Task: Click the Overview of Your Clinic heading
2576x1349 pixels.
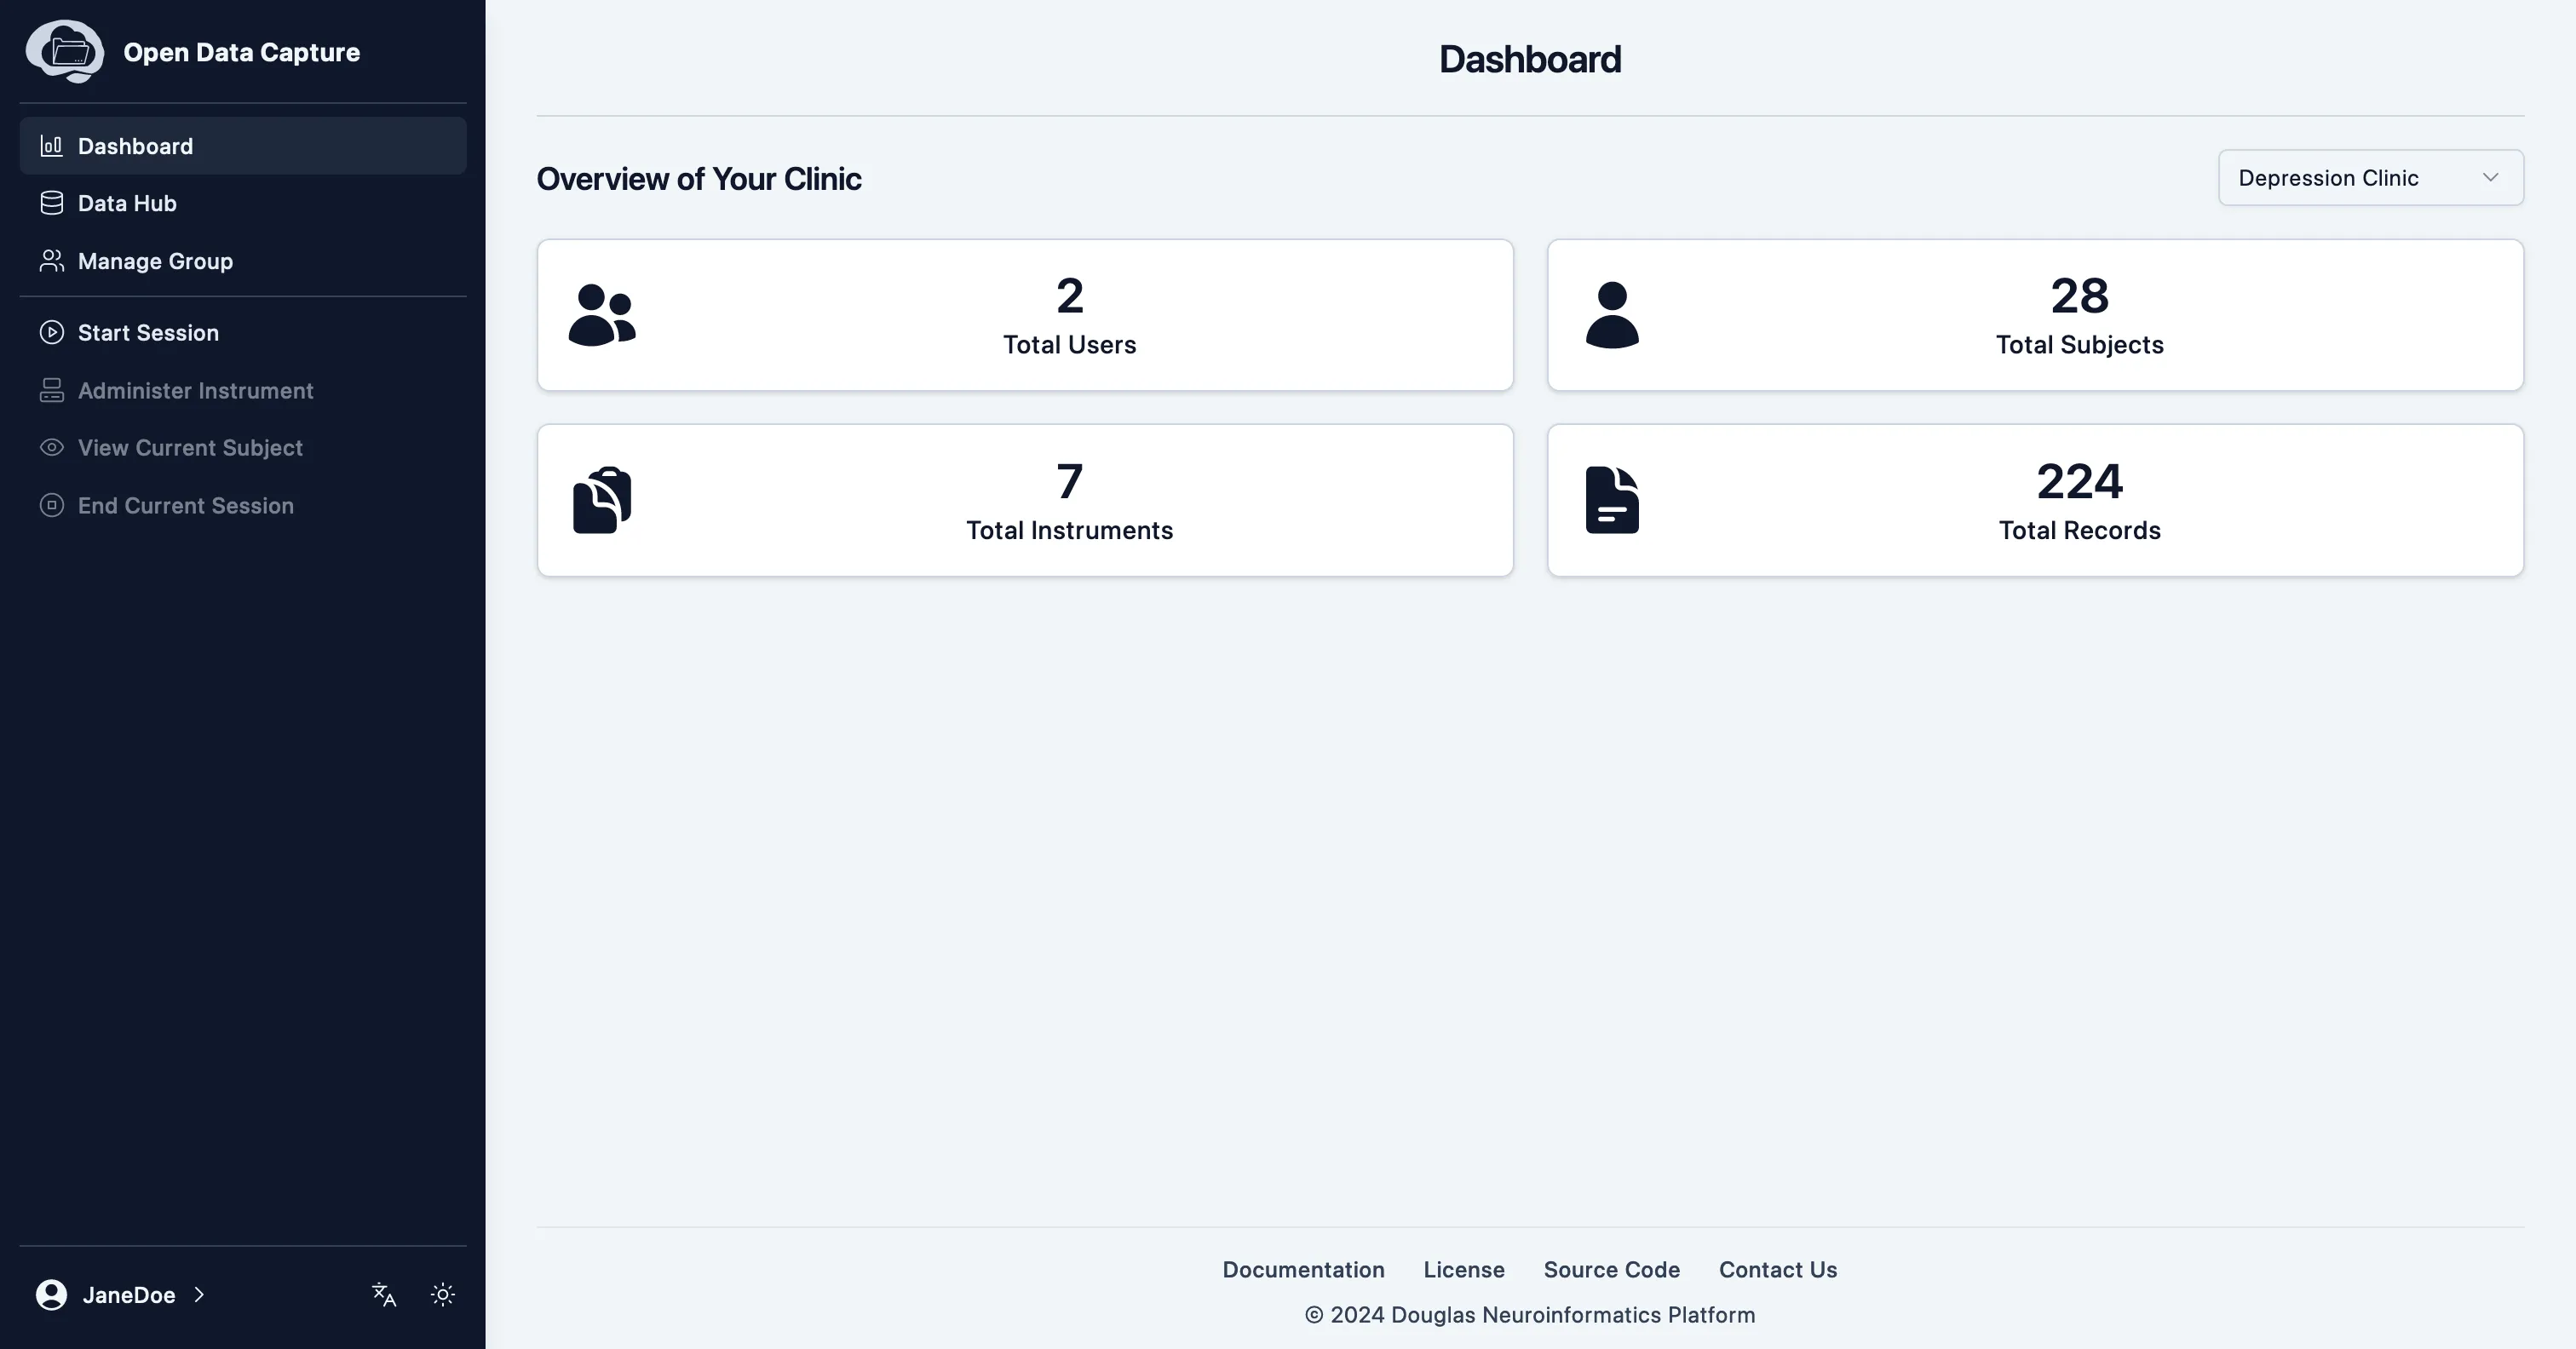Action: click(x=699, y=178)
